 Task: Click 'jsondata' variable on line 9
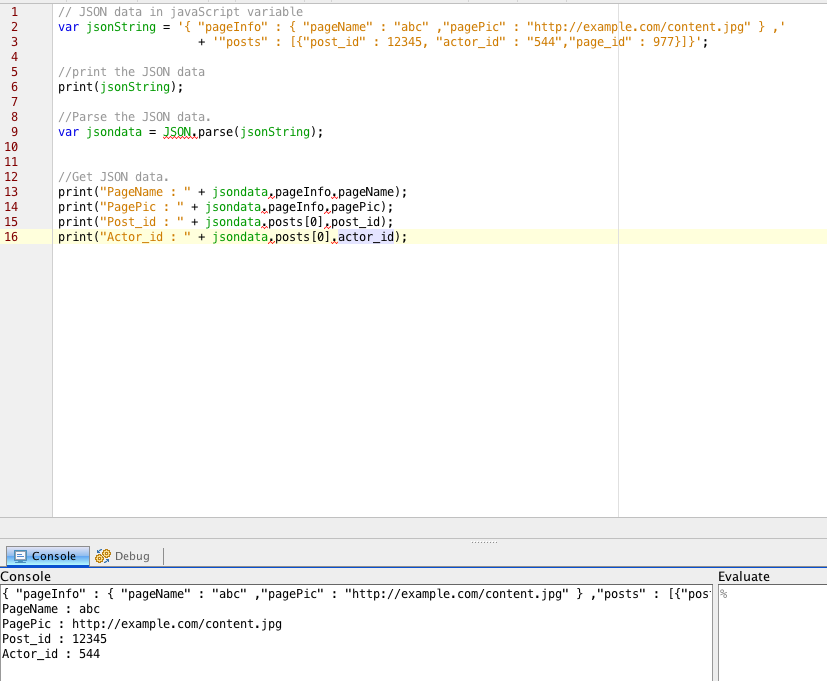114,132
